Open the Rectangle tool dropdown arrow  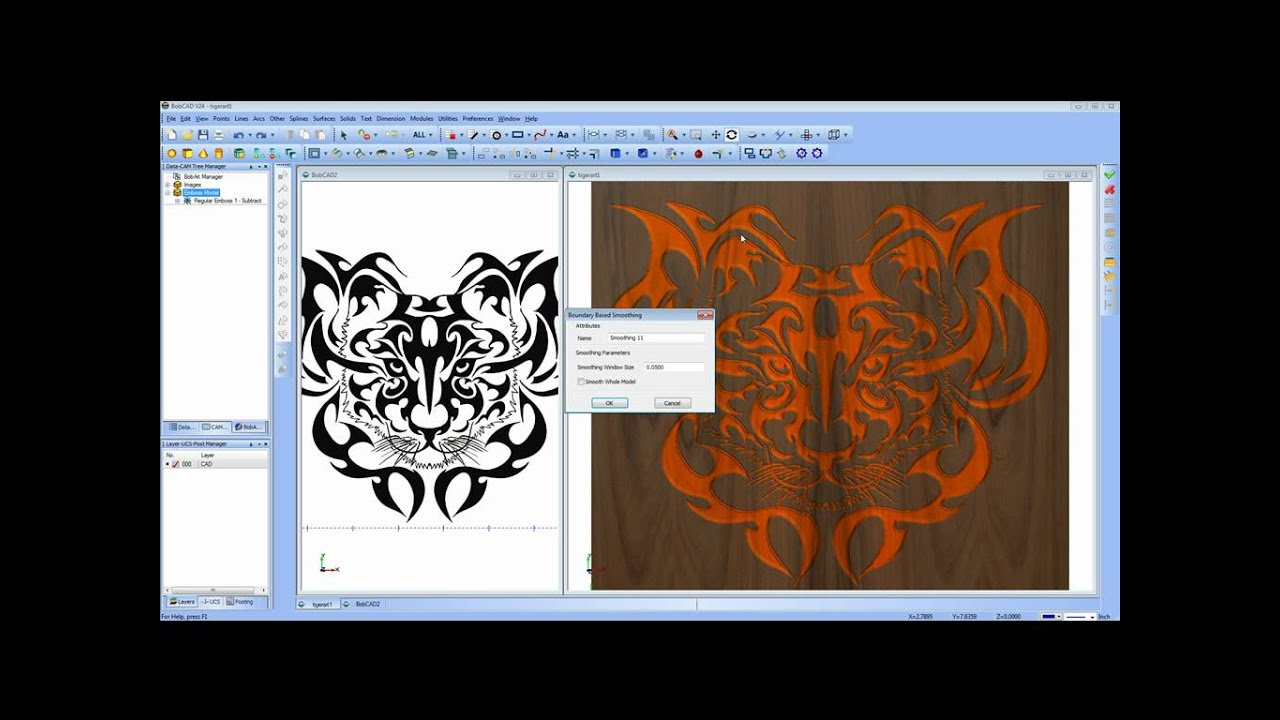pyautogui.click(x=529, y=135)
